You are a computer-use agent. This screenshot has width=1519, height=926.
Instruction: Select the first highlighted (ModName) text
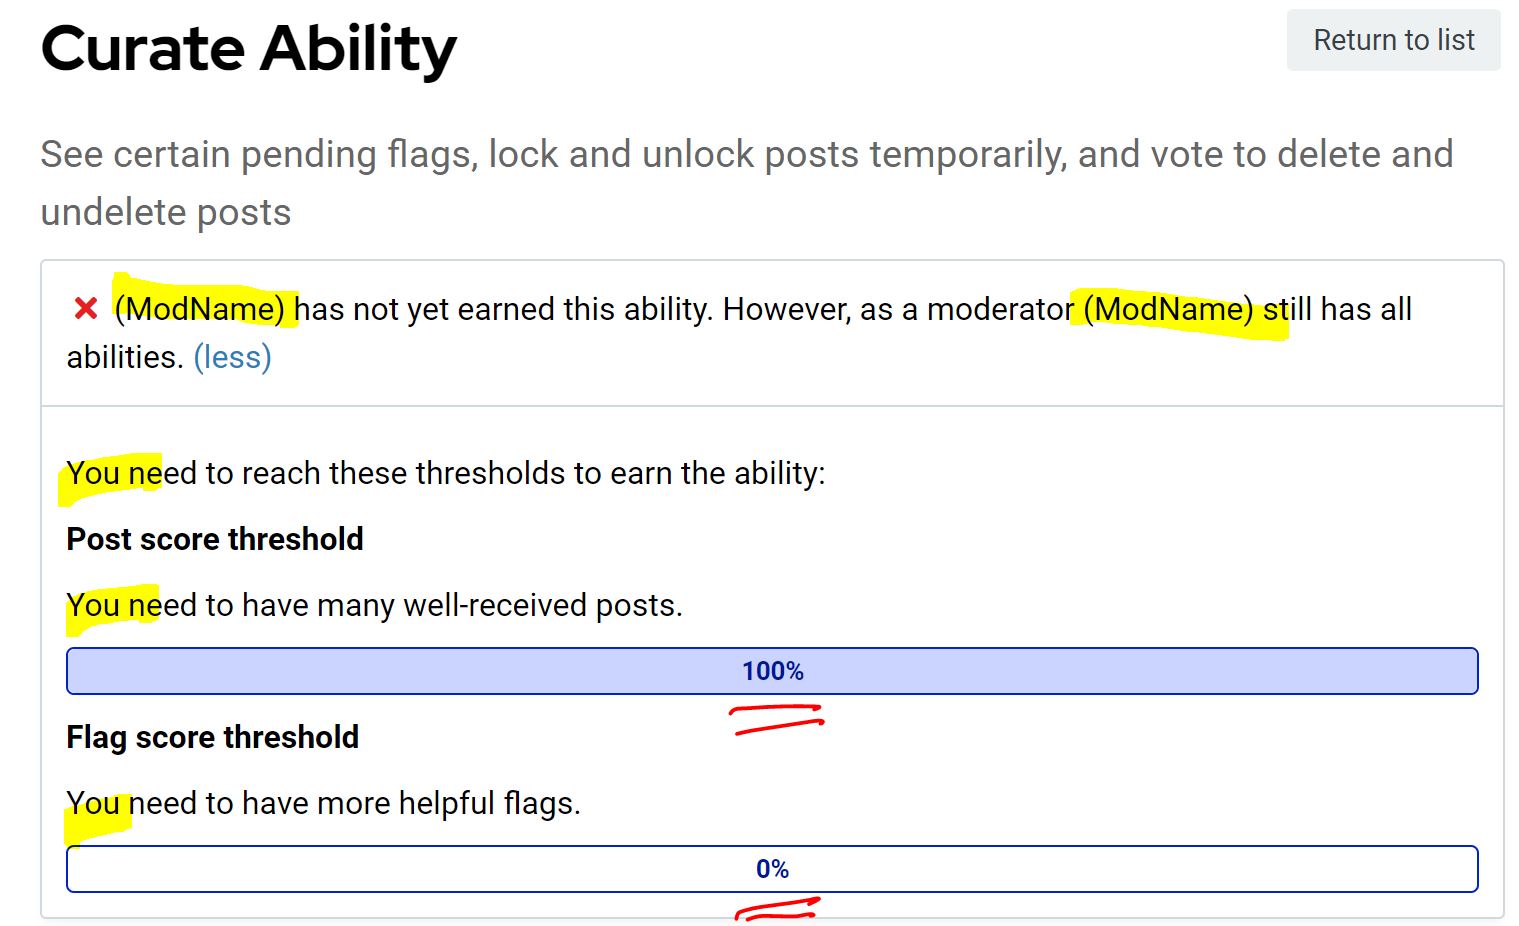200,309
